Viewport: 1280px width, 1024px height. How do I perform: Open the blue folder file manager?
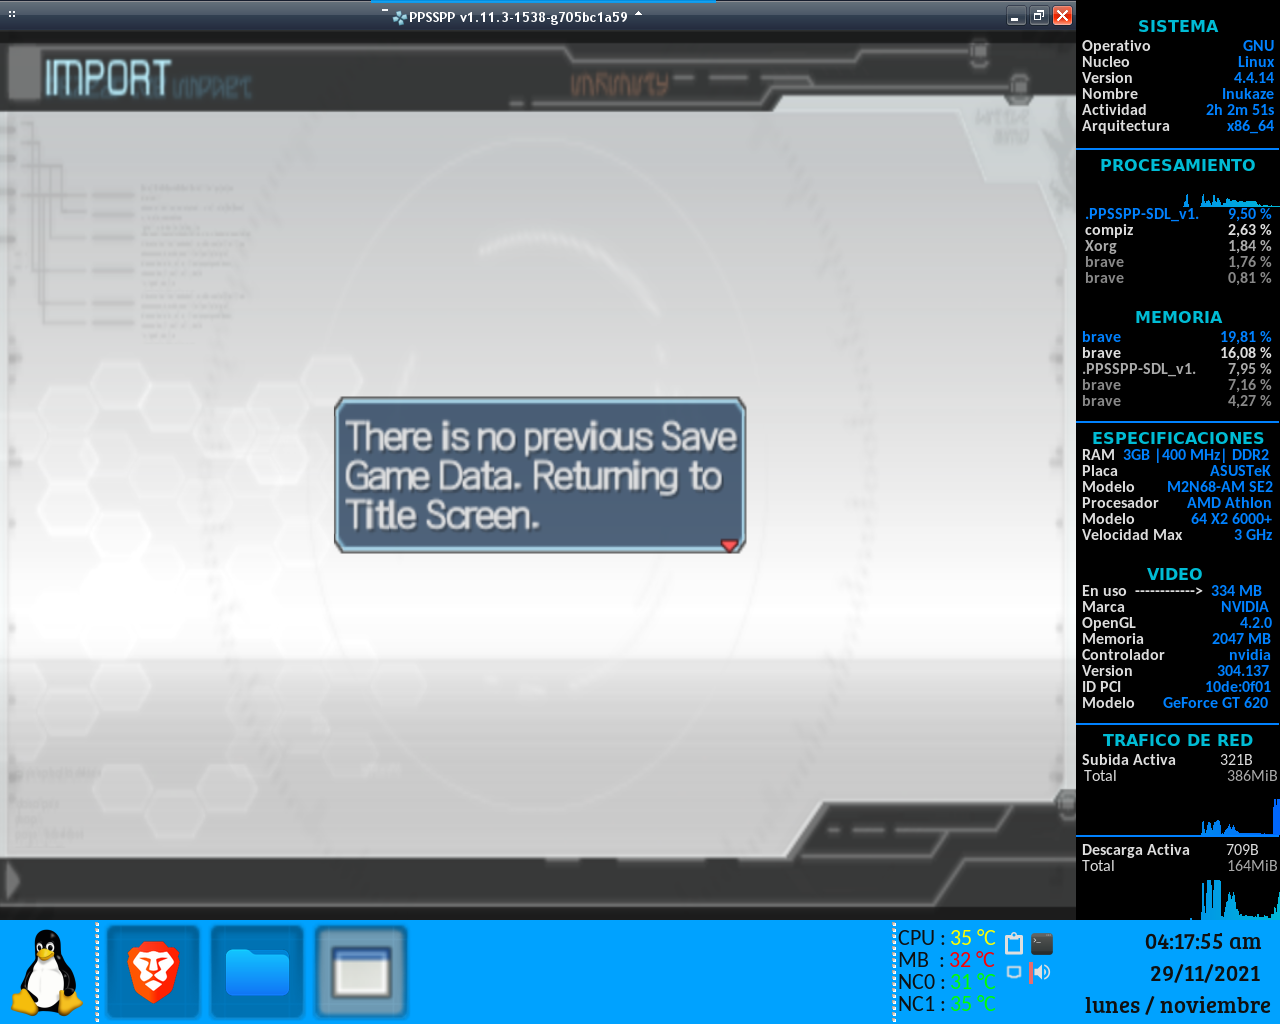[257, 972]
